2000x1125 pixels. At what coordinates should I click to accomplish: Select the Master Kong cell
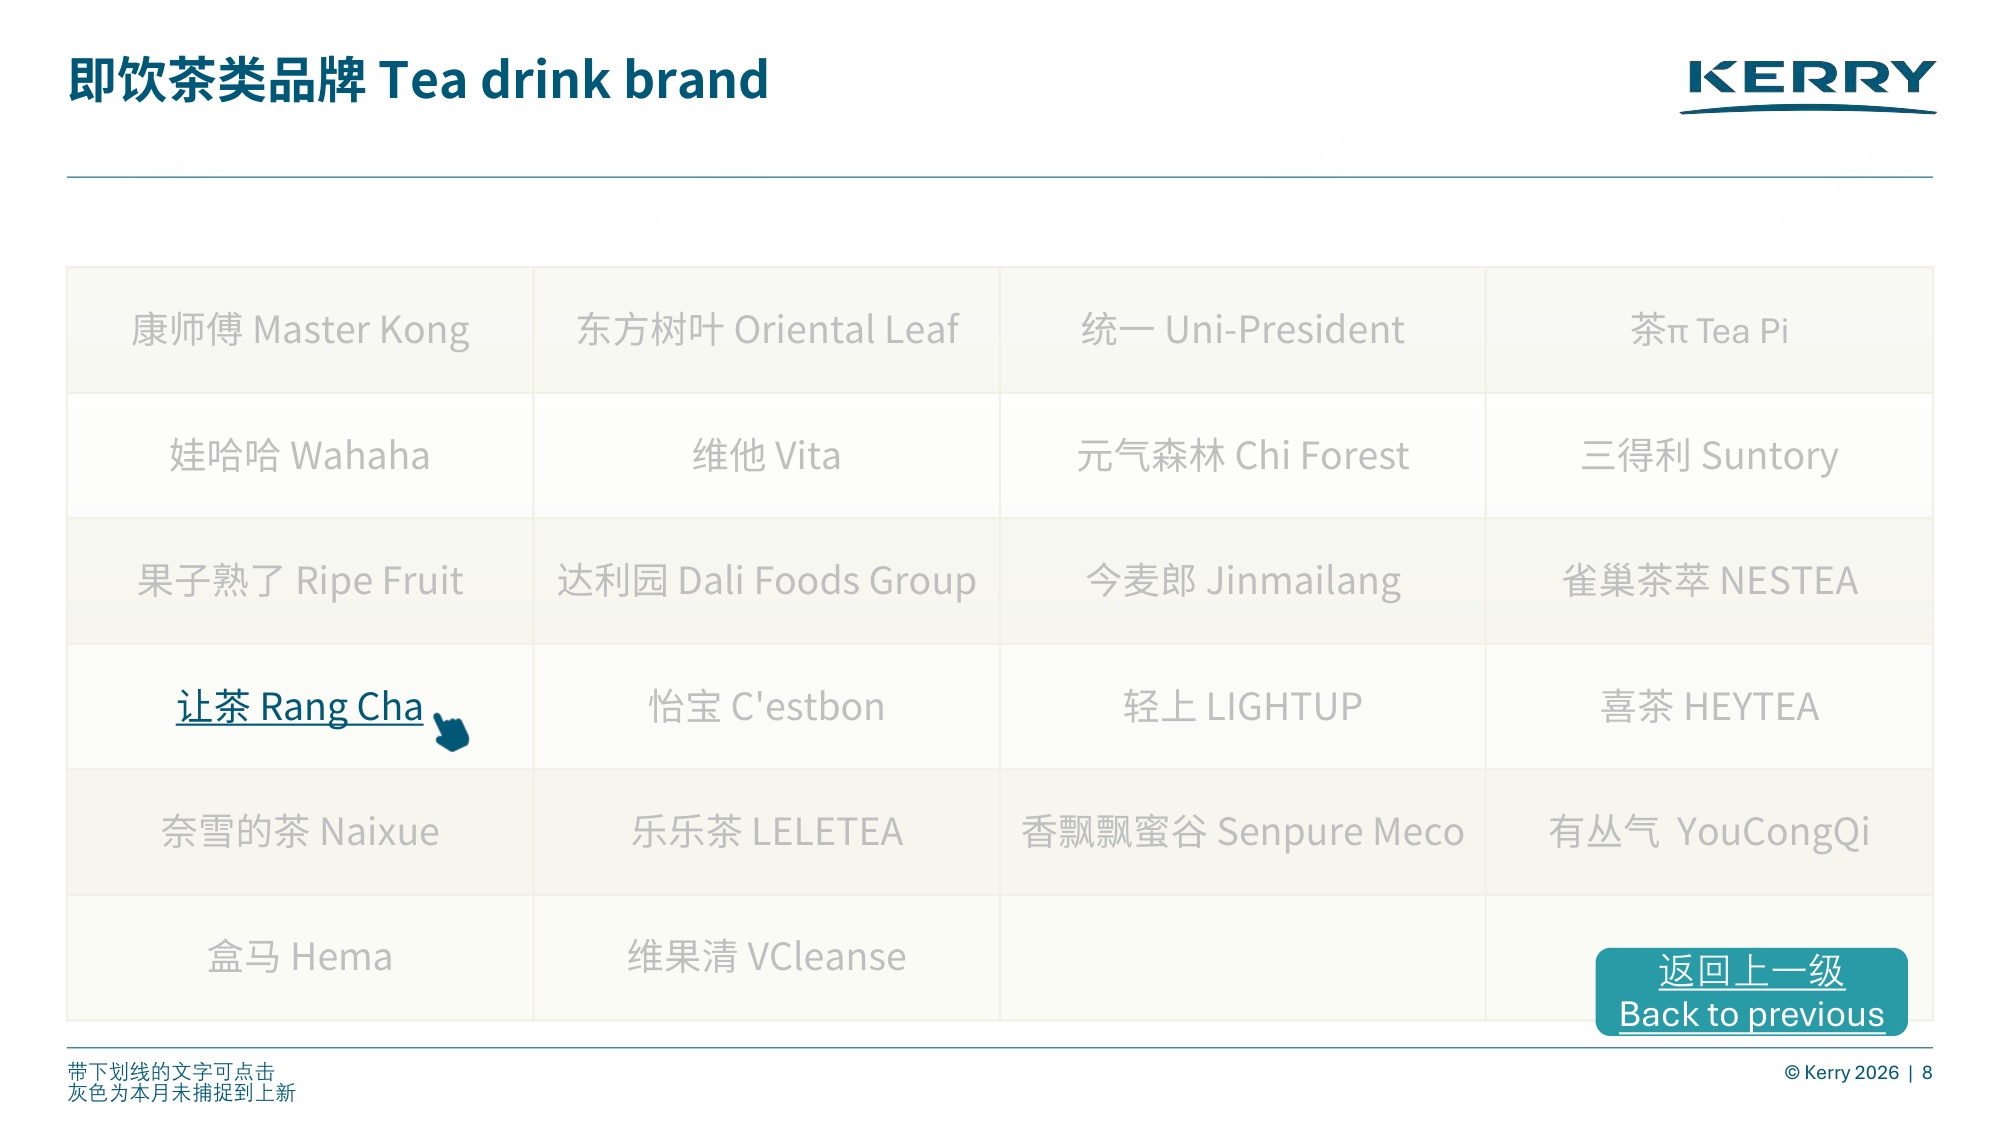click(x=300, y=330)
